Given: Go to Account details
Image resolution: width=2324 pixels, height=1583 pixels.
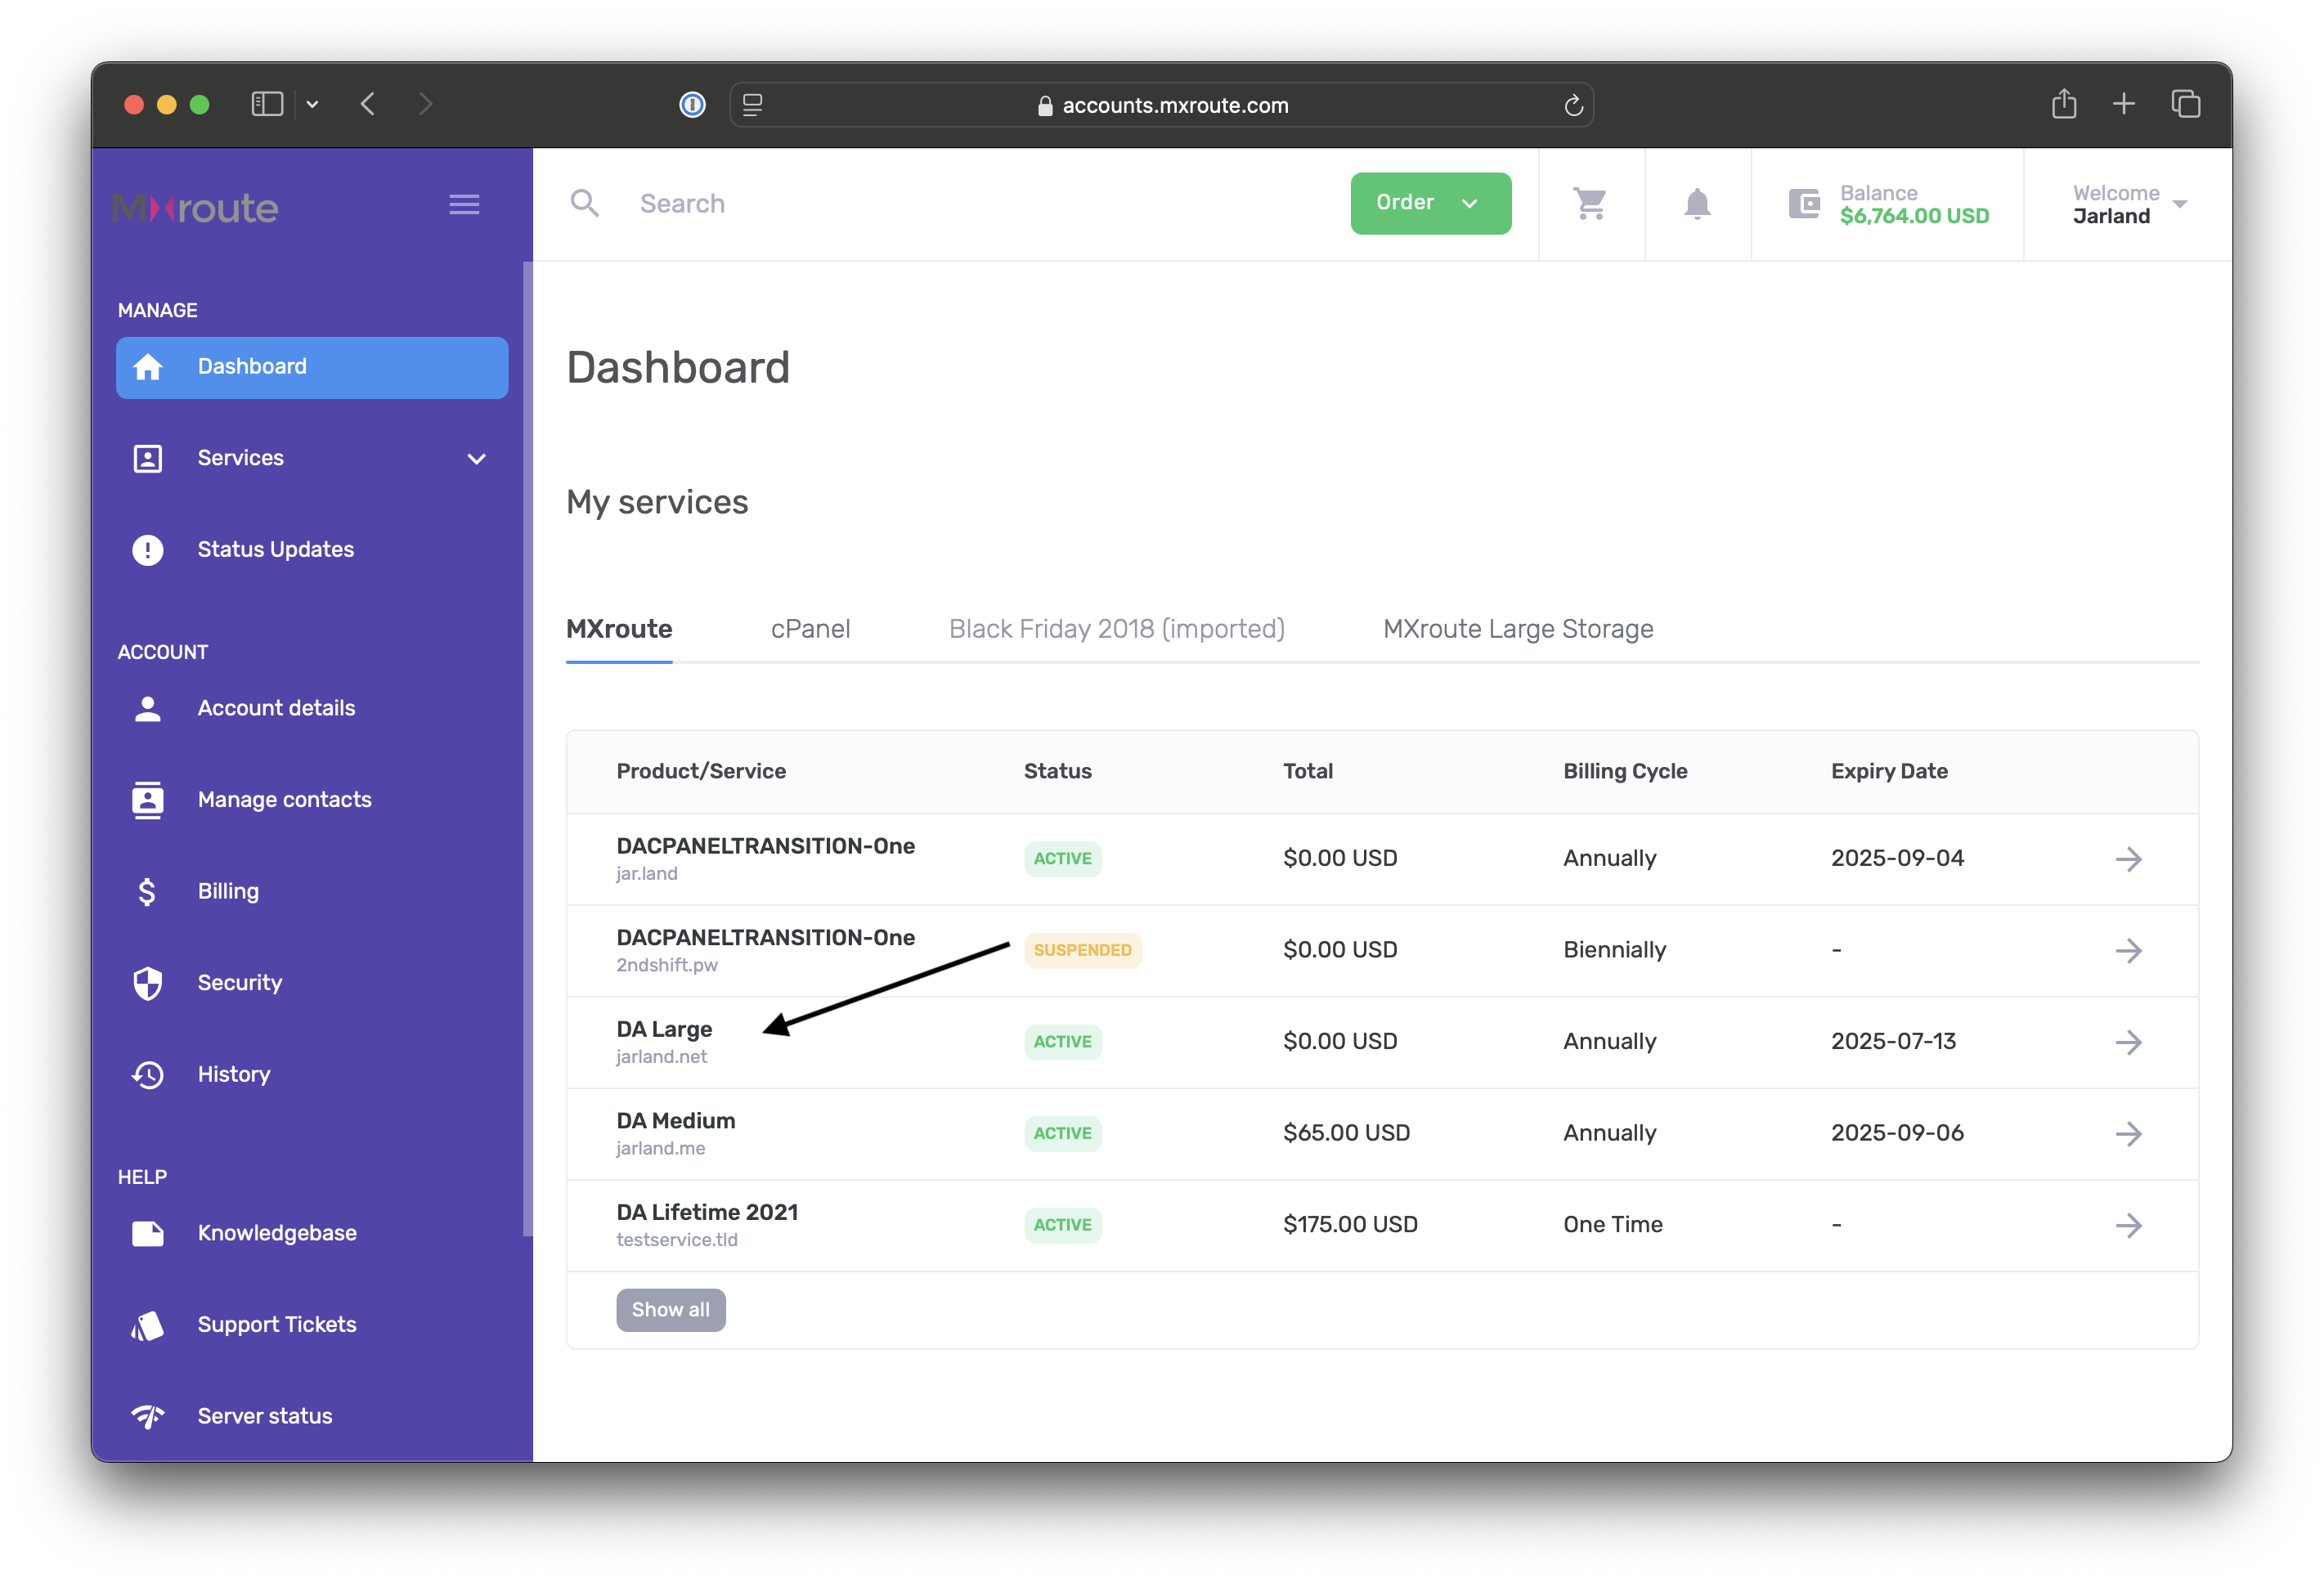Looking at the screenshot, I should [x=276, y=708].
